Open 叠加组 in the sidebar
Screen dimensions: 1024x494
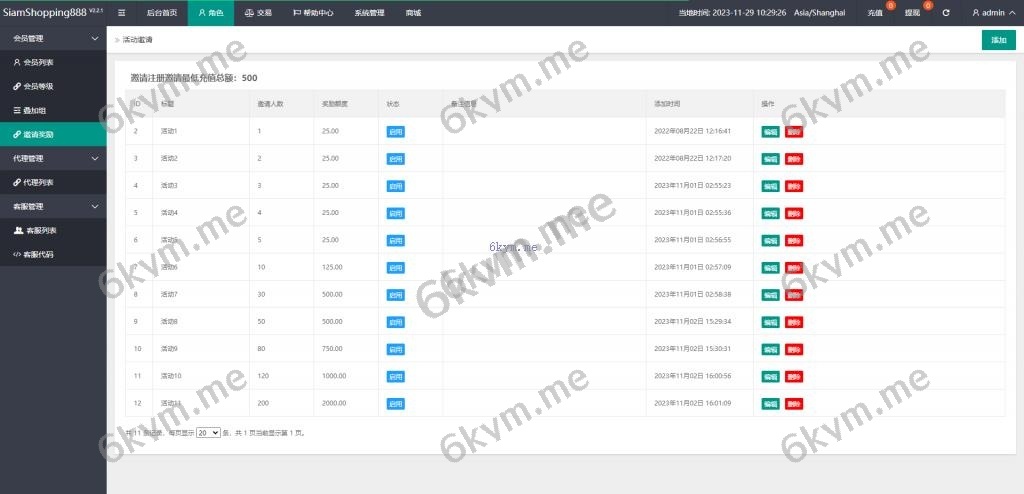[x=35, y=110]
